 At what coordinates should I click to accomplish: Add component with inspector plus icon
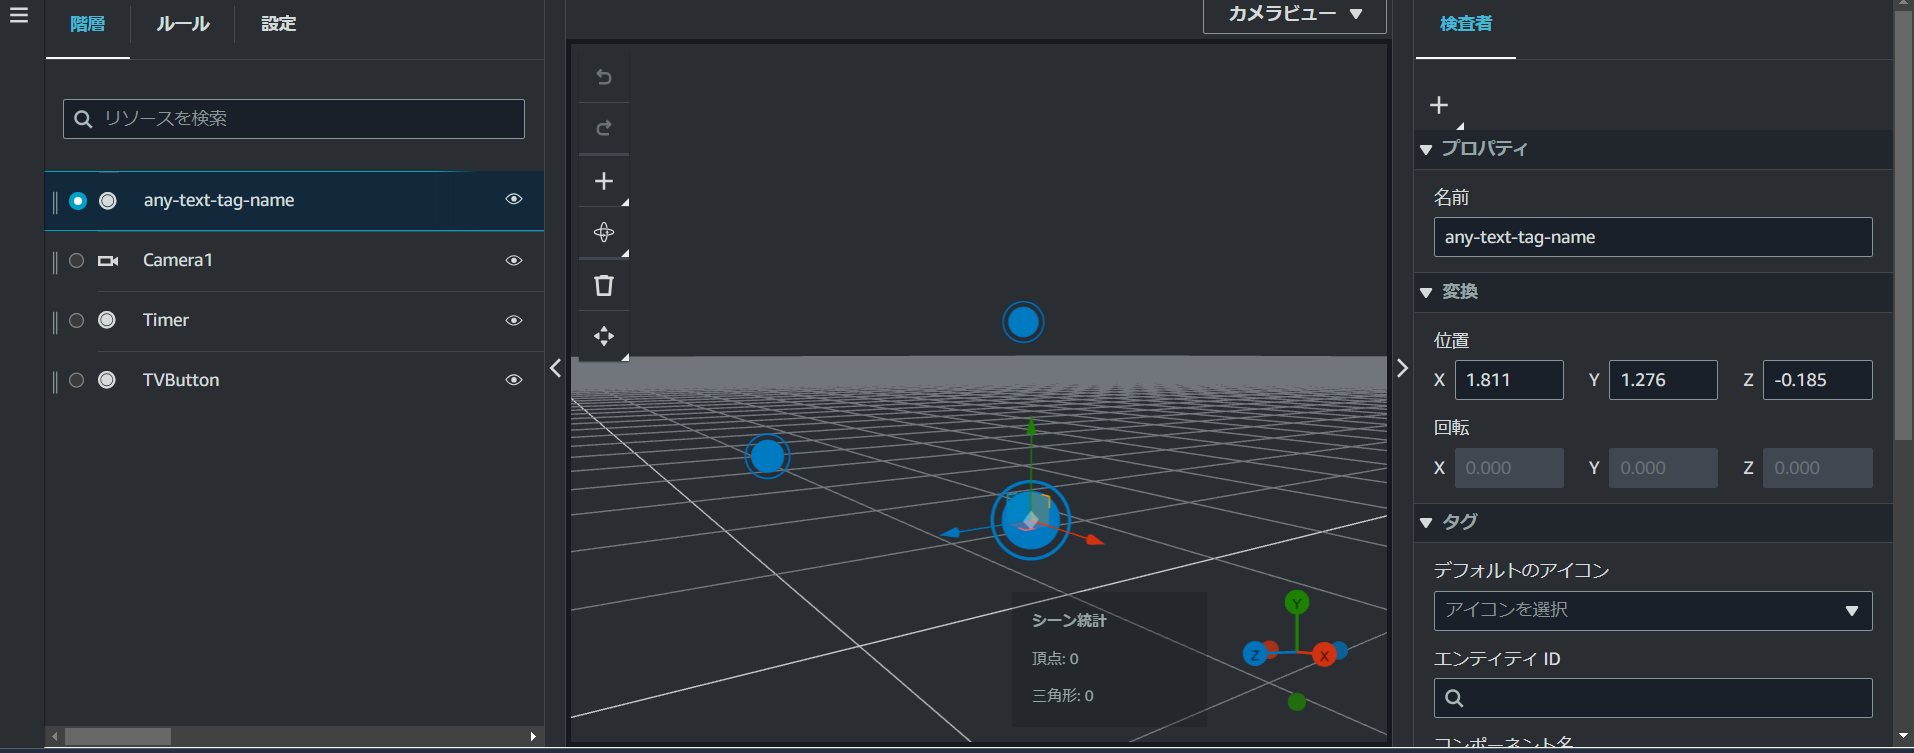coord(1439,105)
